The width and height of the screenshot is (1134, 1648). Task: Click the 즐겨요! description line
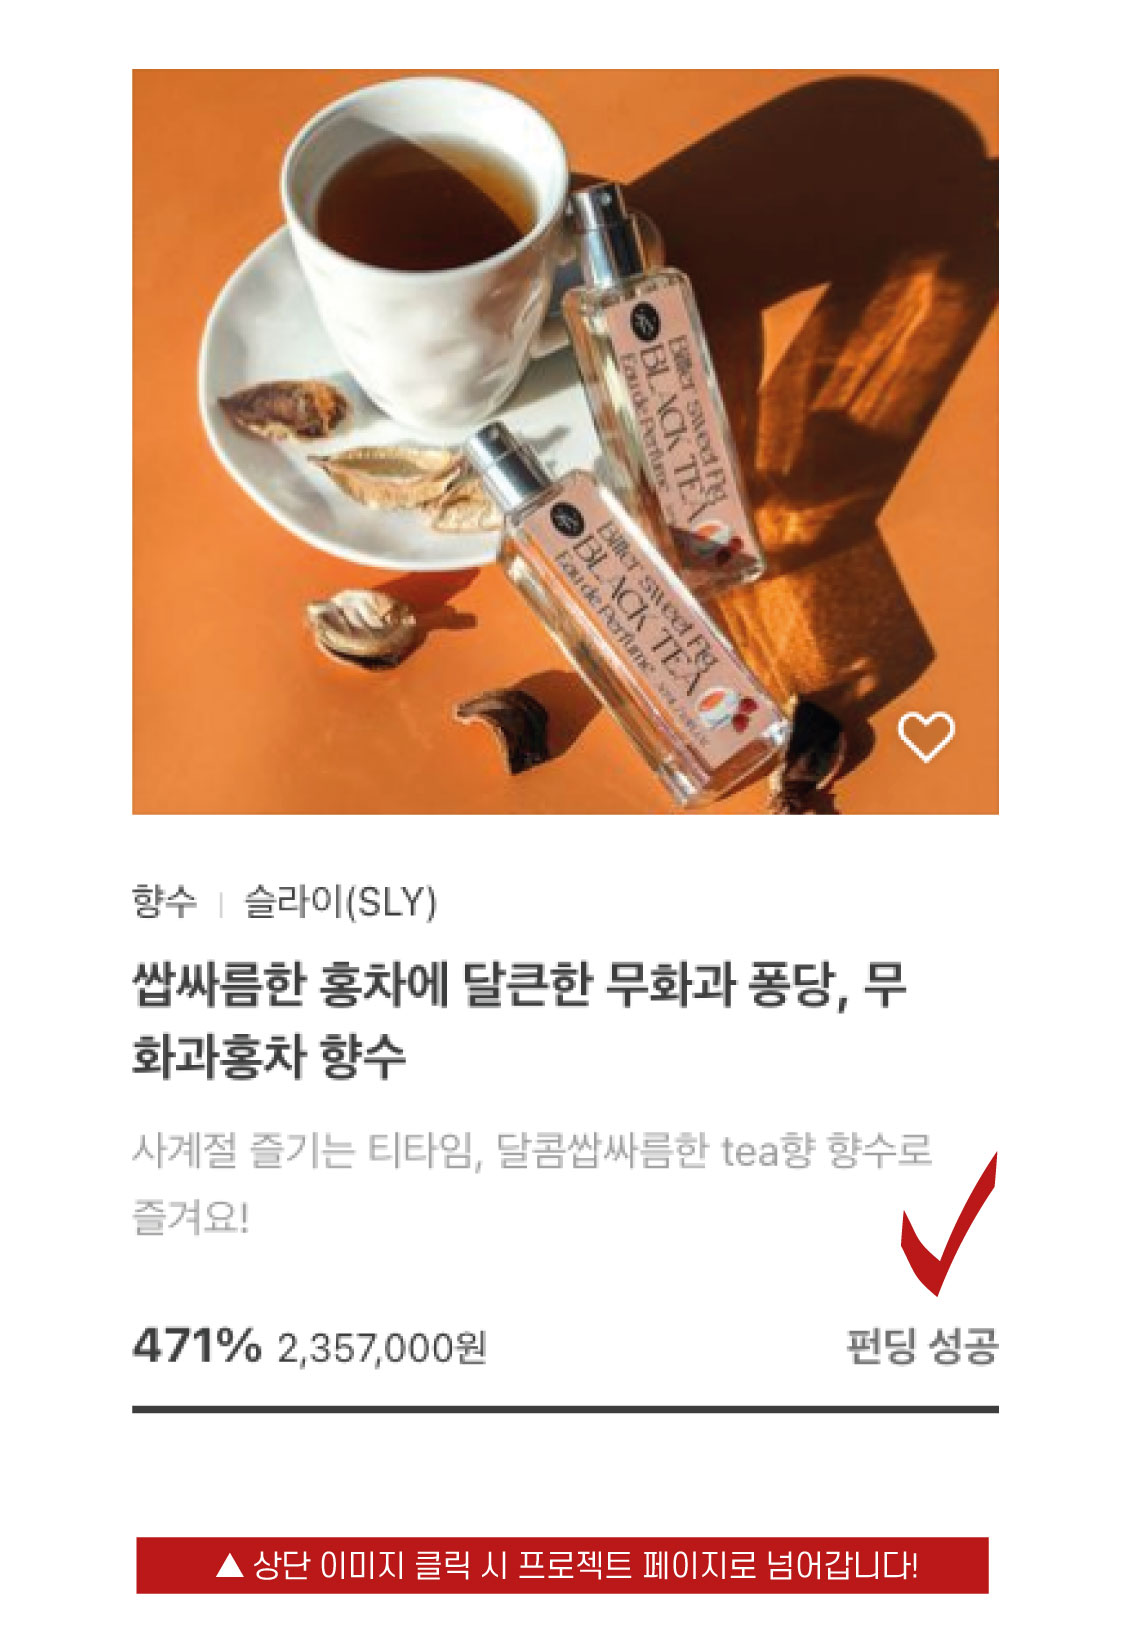(x=190, y=1217)
